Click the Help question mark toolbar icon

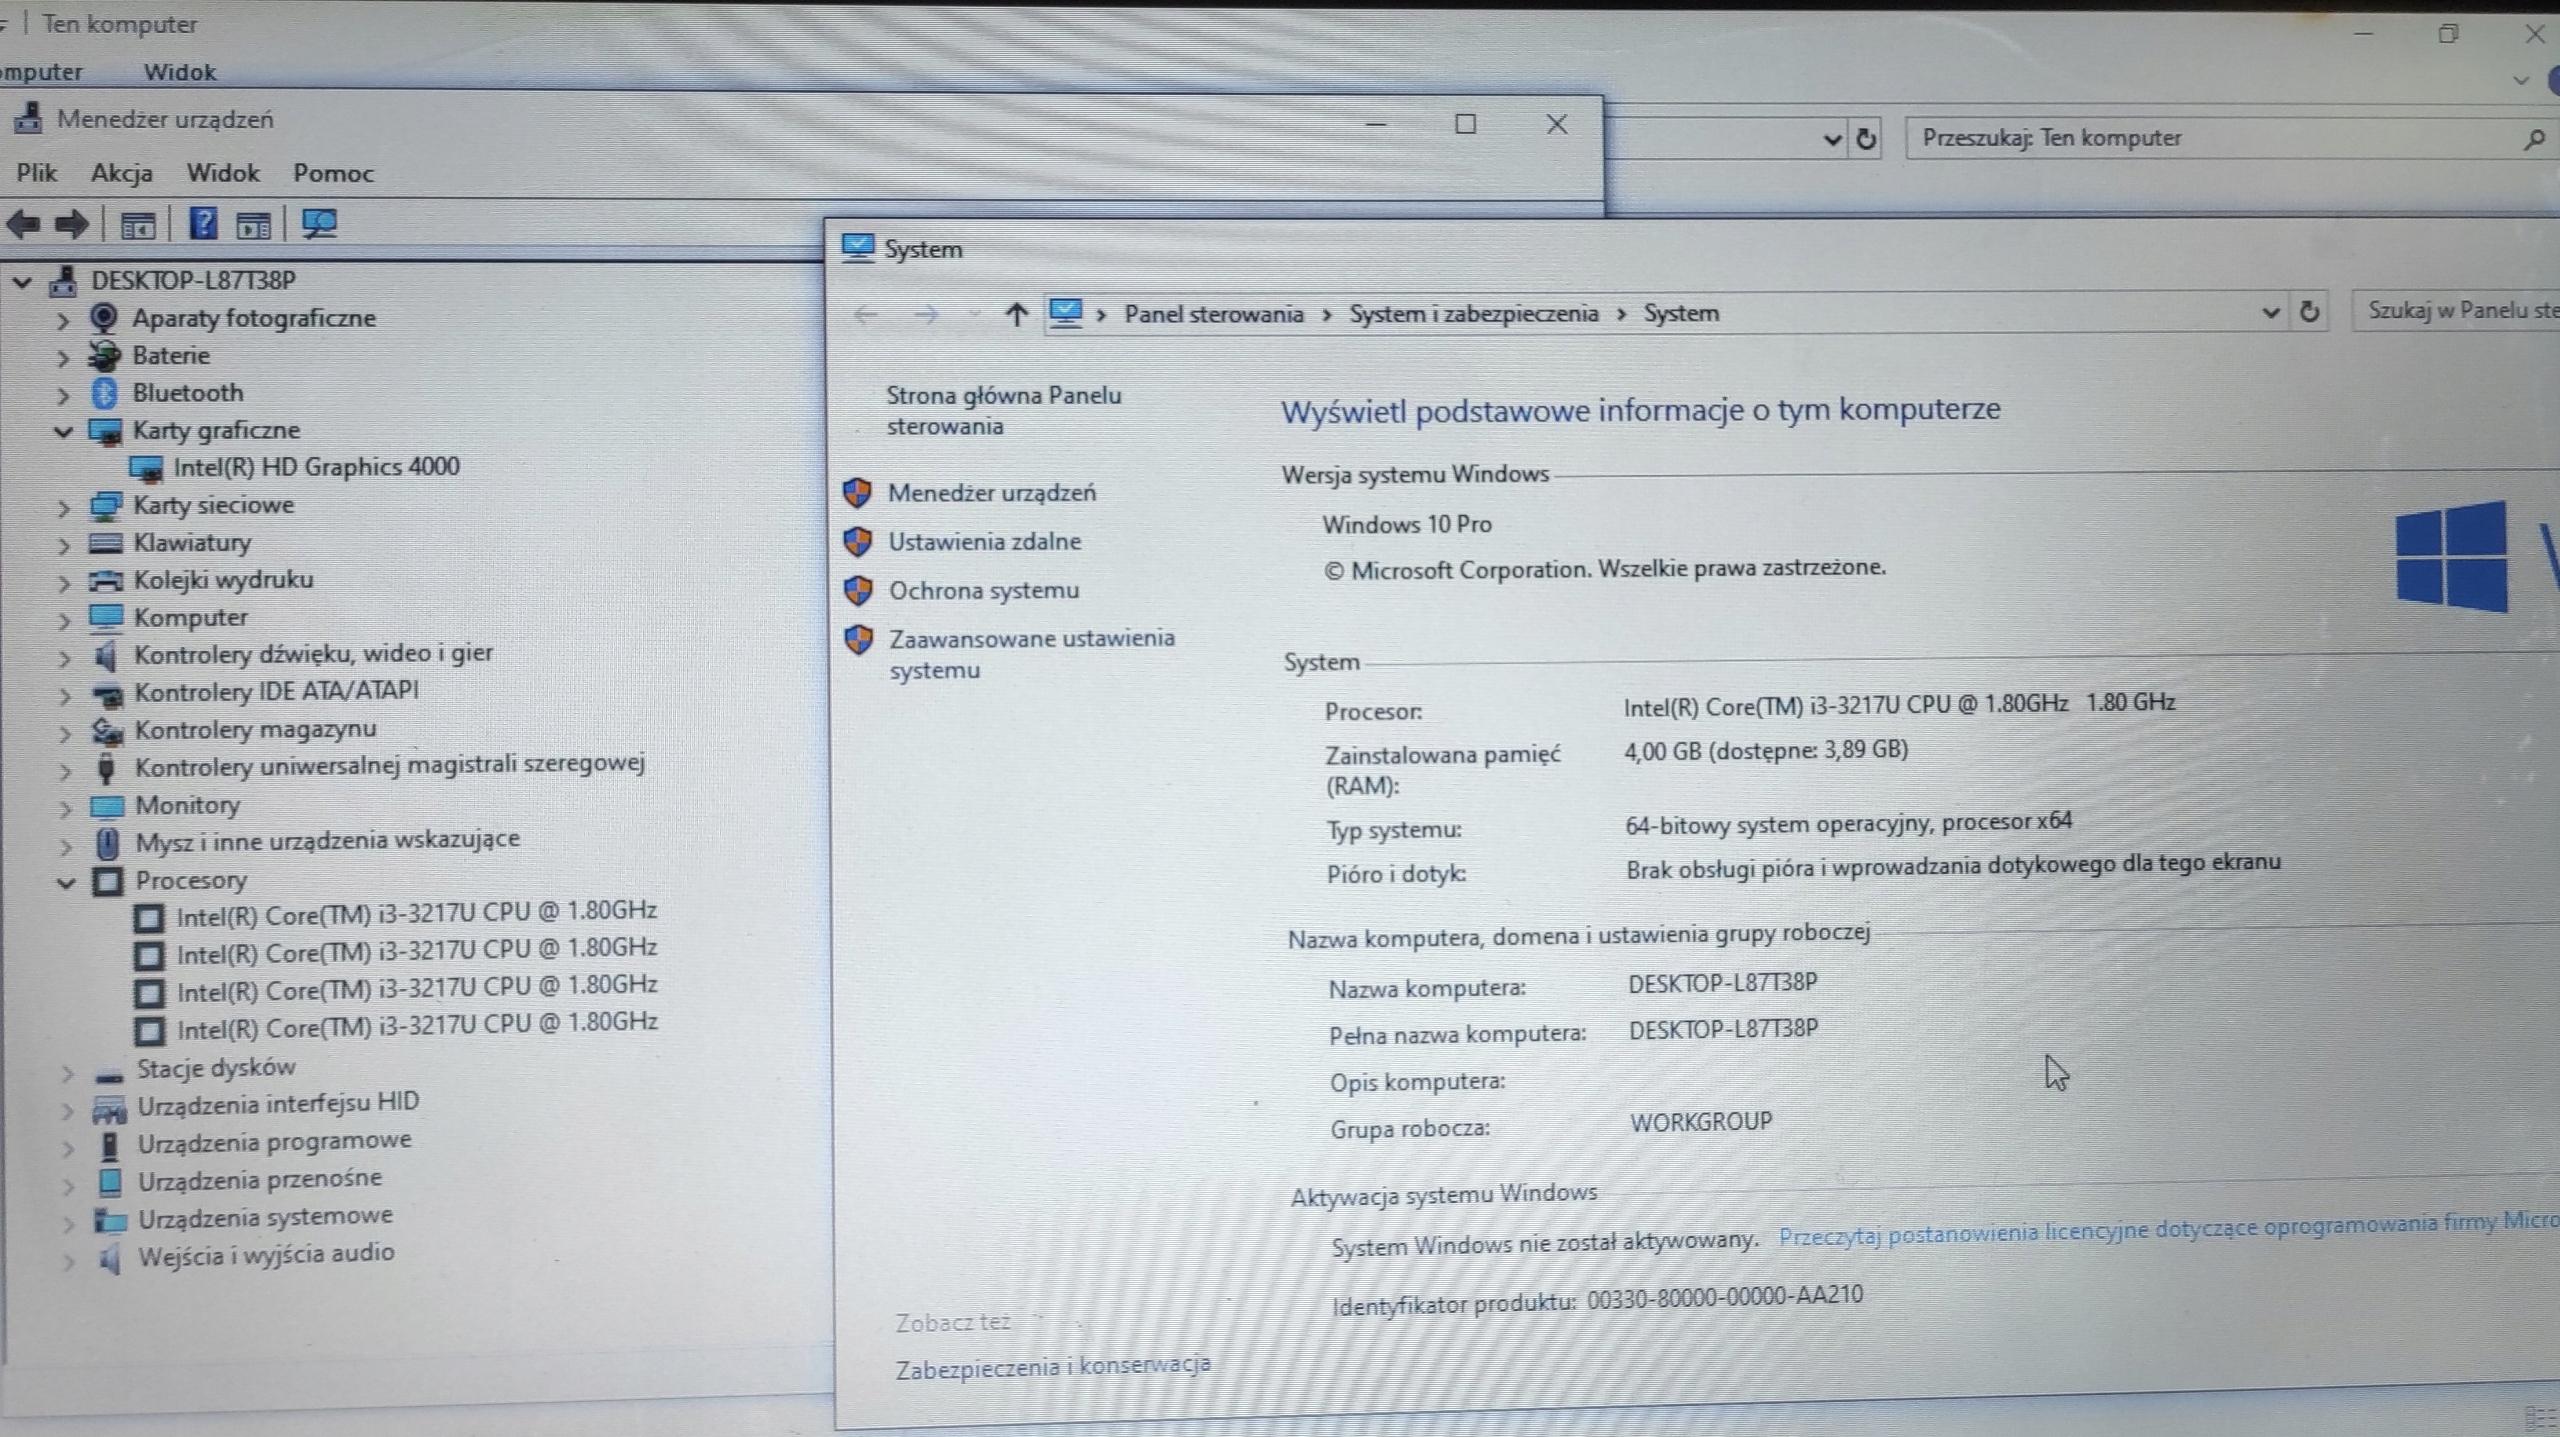click(x=202, y=223)
